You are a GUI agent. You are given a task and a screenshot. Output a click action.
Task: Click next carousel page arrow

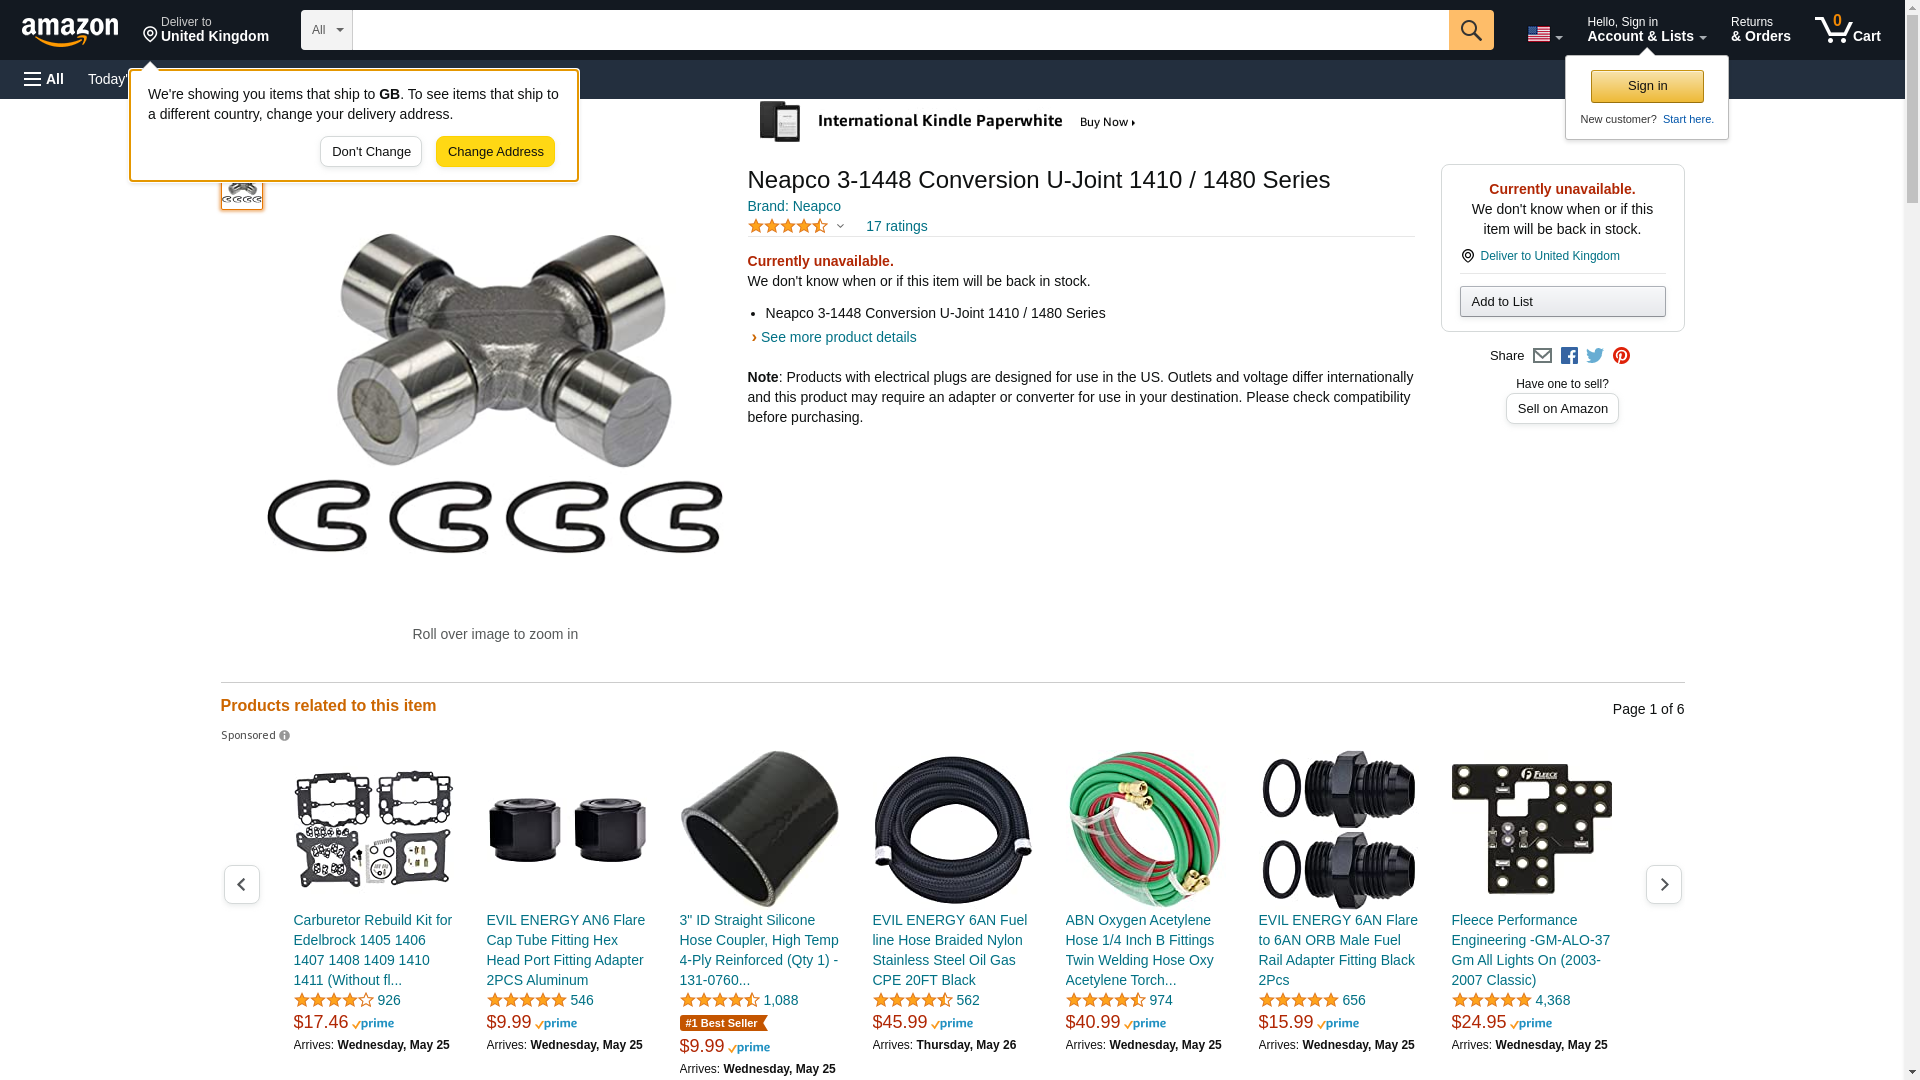tap(1664, 885)
